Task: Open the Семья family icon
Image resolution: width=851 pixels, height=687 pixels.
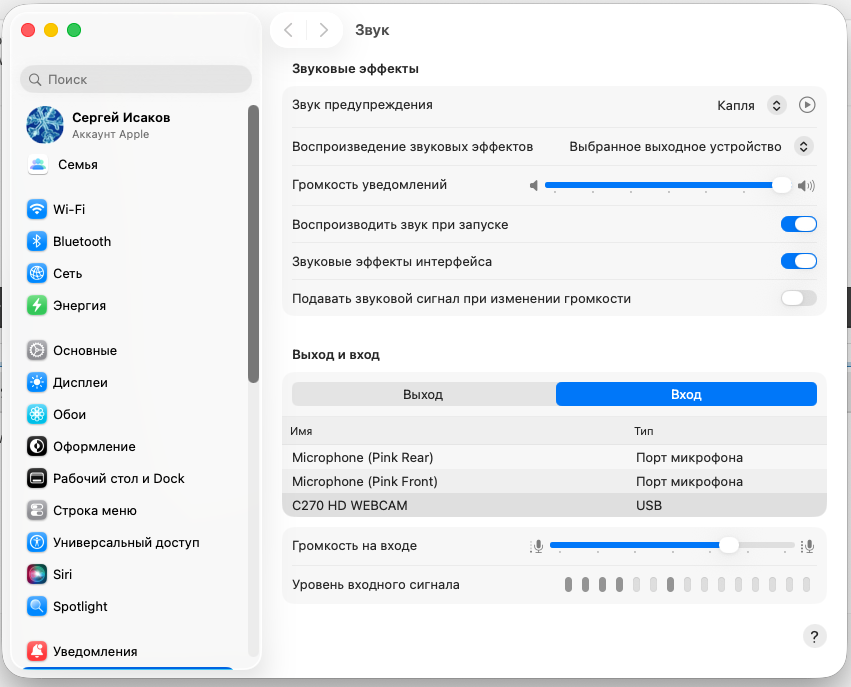Action: (37, 164)
